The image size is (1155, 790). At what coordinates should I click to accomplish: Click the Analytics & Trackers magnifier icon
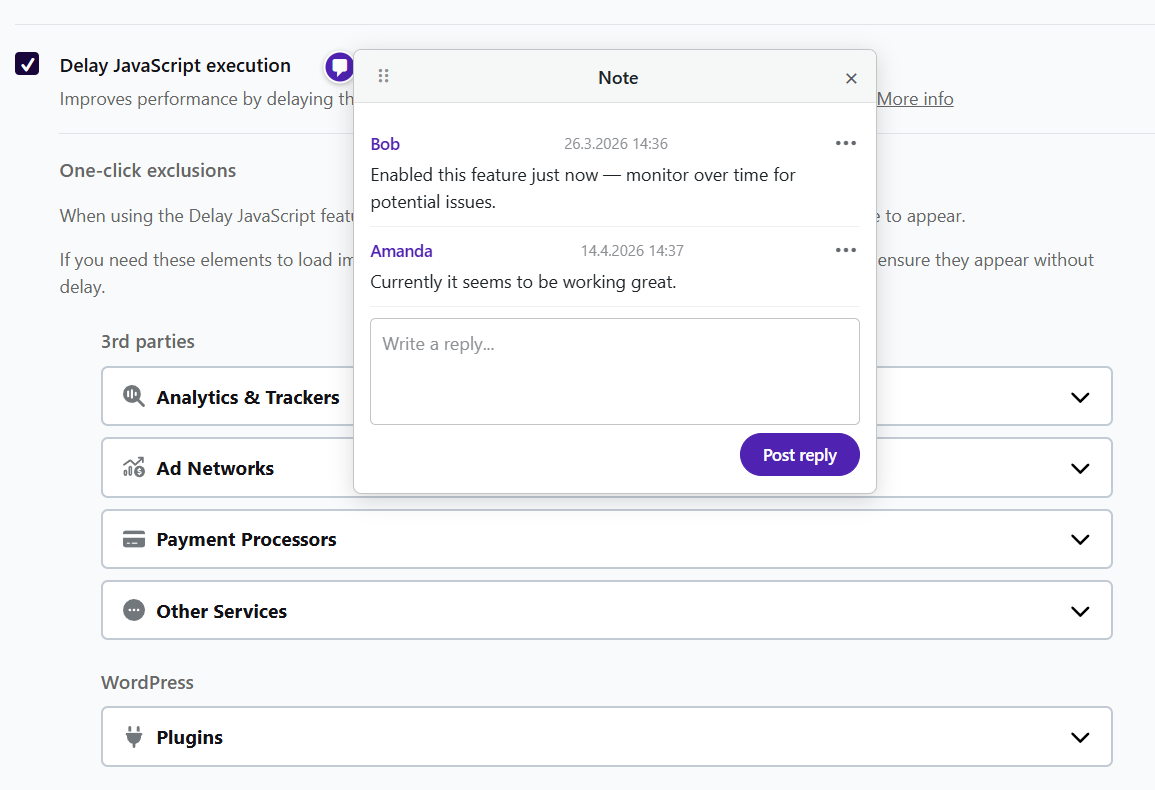pyautogui.click(x=133, y=396)
